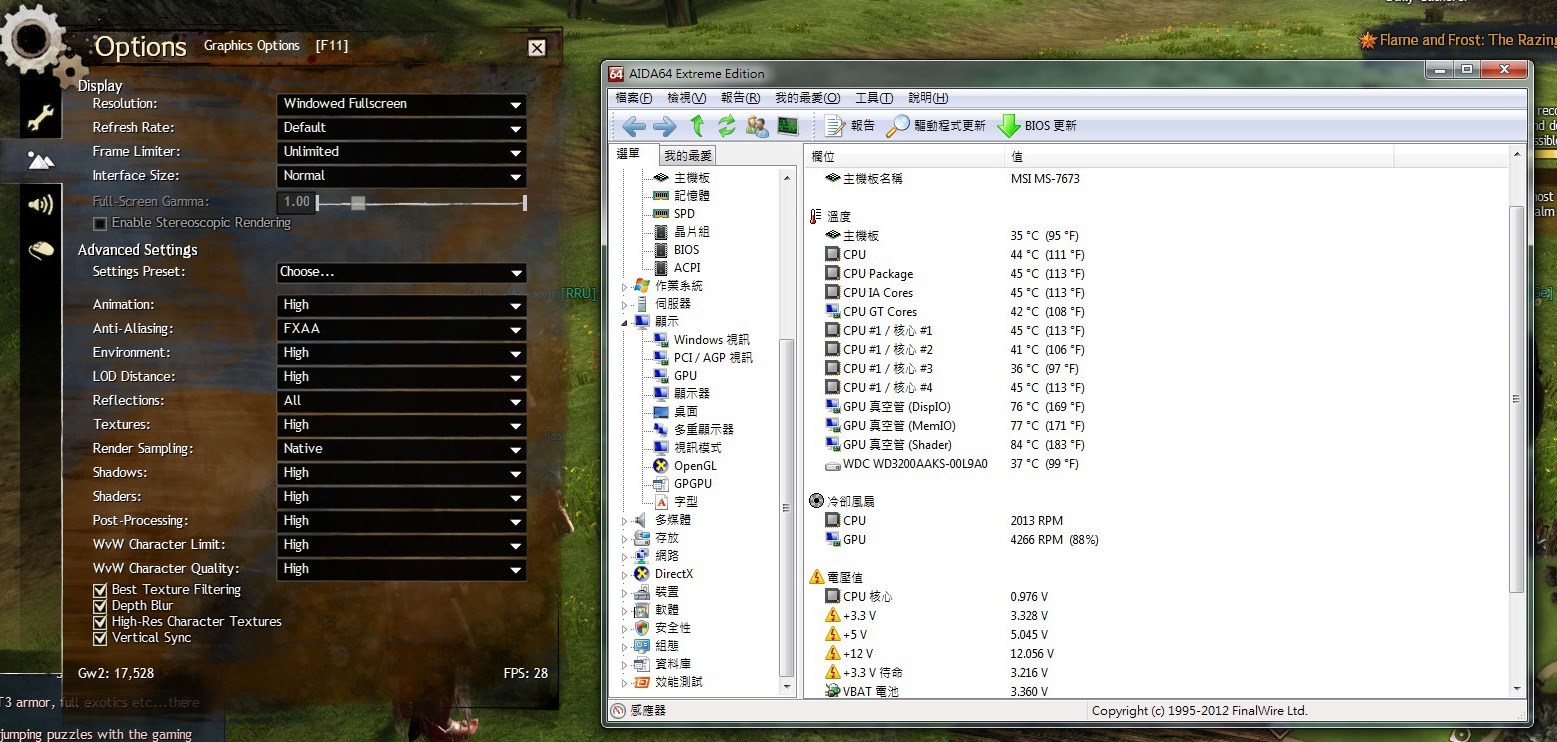Expand the 作業系統 tree node
Image resolution: width=1557 pixels, height=742 pixels.
click(x=626, y=286)
